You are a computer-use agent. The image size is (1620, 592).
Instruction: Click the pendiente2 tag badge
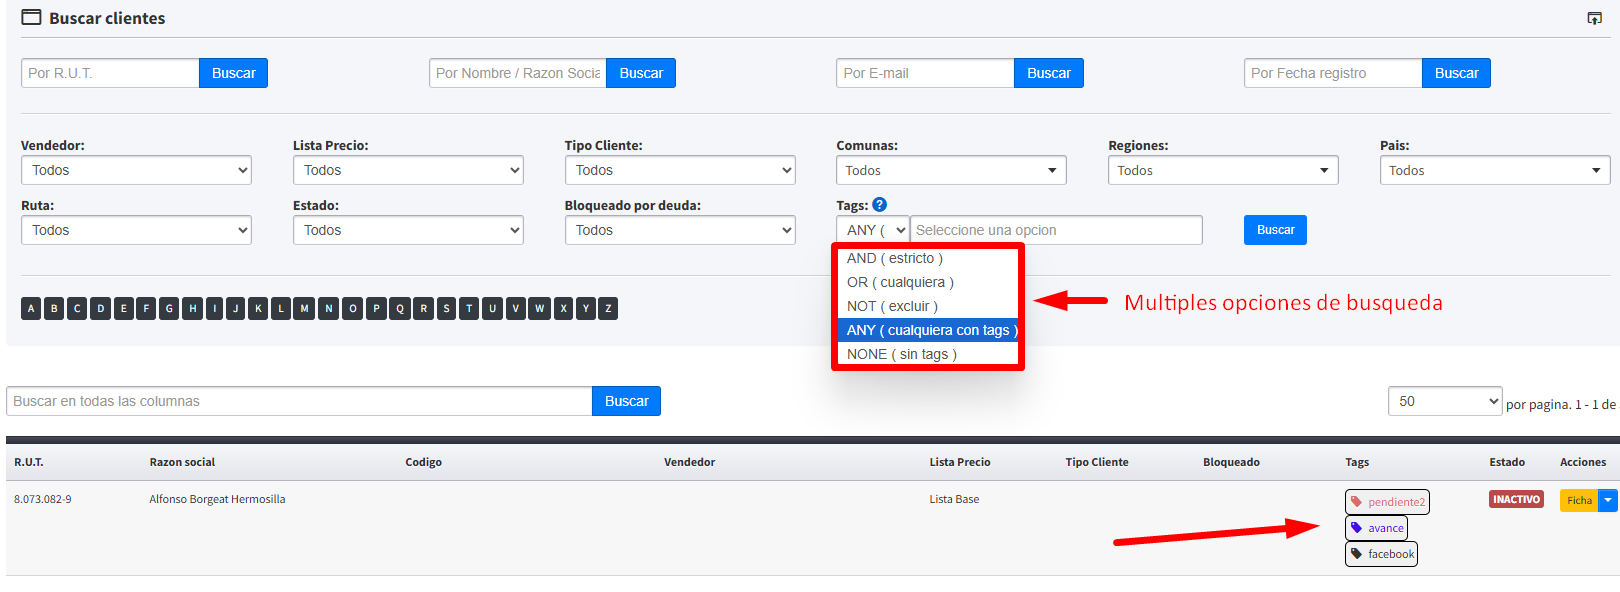point(1387,502)
